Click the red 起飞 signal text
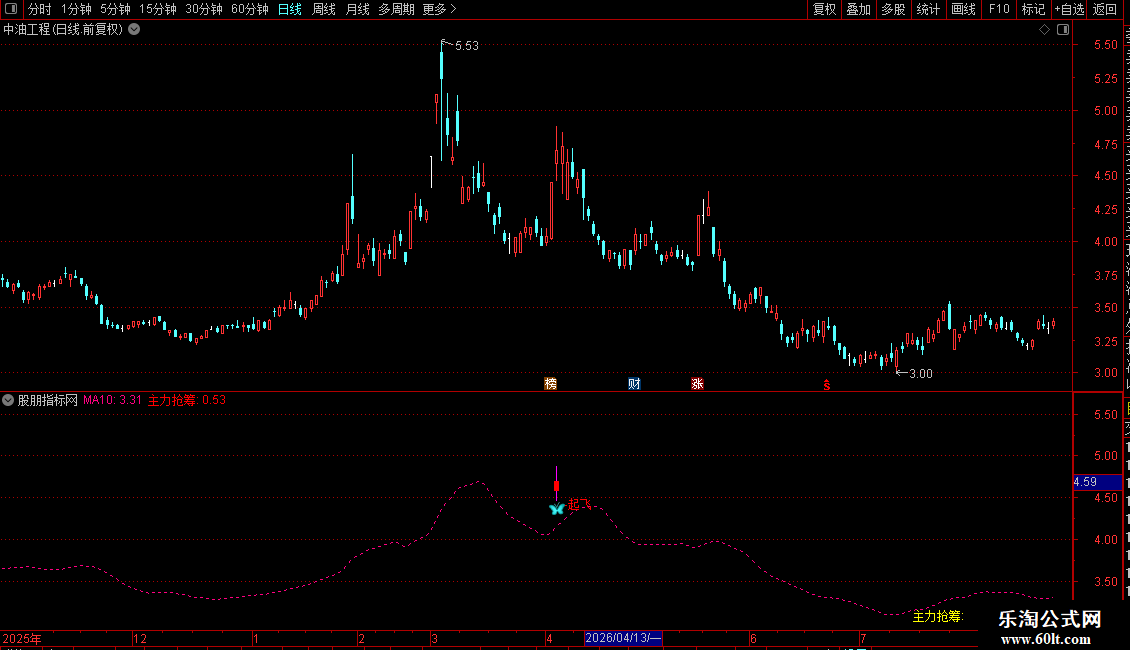Screen dimensions: 1130x650 pos(579,504)
